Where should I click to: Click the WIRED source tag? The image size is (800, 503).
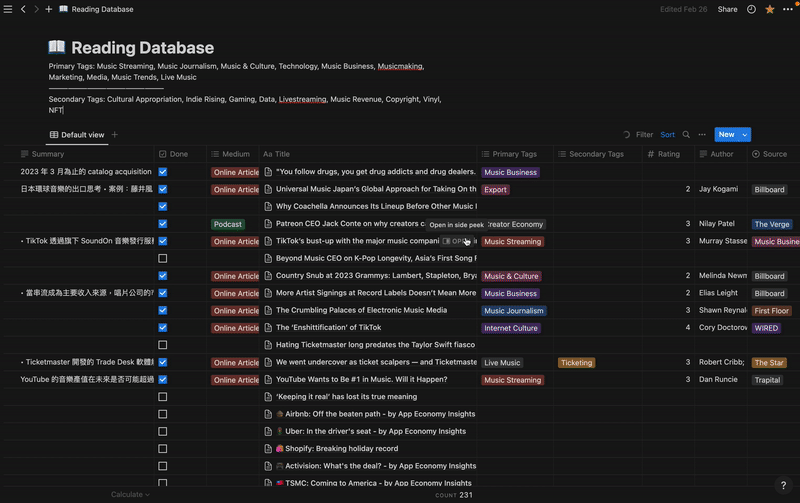pyautogui.click(x=766, y=328)
